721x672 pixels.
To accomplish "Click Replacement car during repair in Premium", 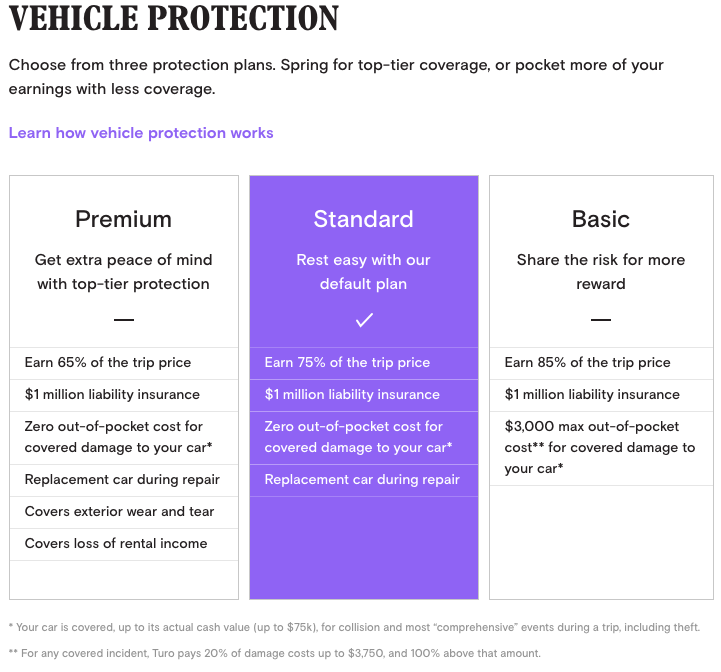I will [x=124, y=480].
